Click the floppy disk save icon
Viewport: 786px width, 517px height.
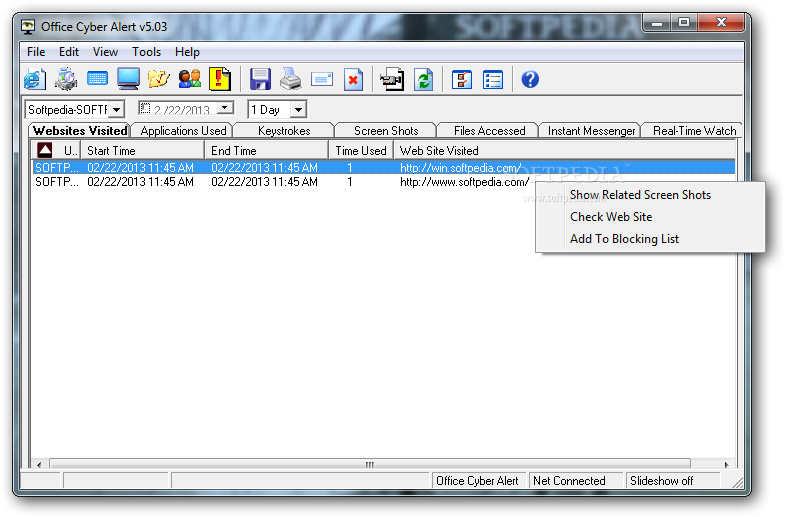click(x=260, y=79)
